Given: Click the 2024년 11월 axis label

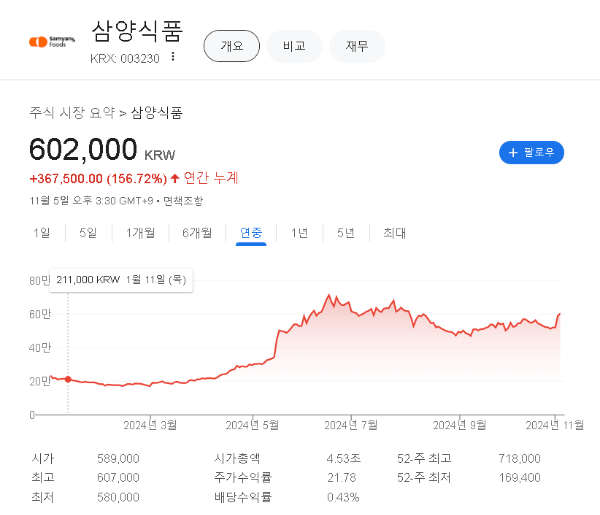Looking at the screenshot, I should (554, 425).
